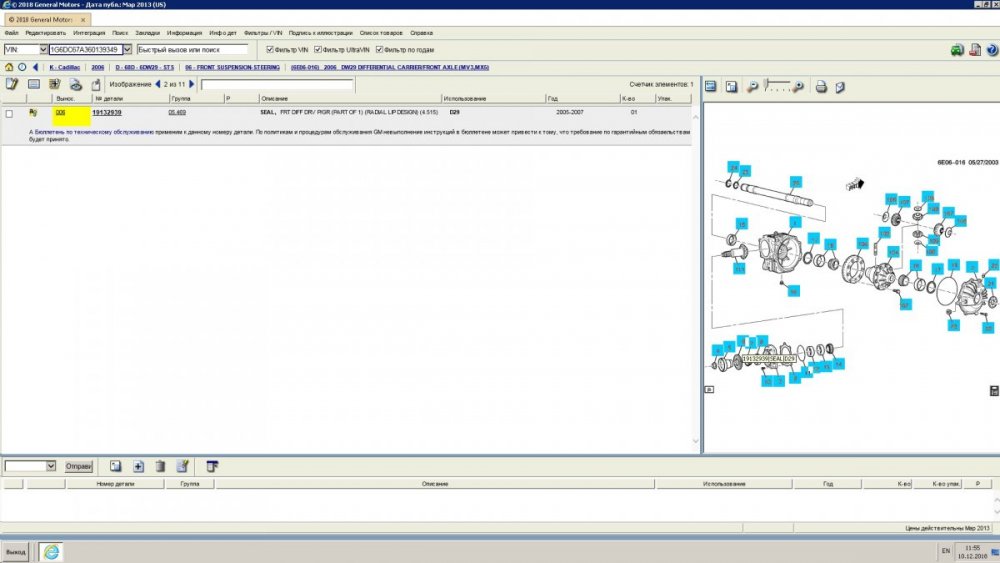This screenshot has height=563, width=1000.
Task: Open the Закладки menu
Action: coord(147,33)
